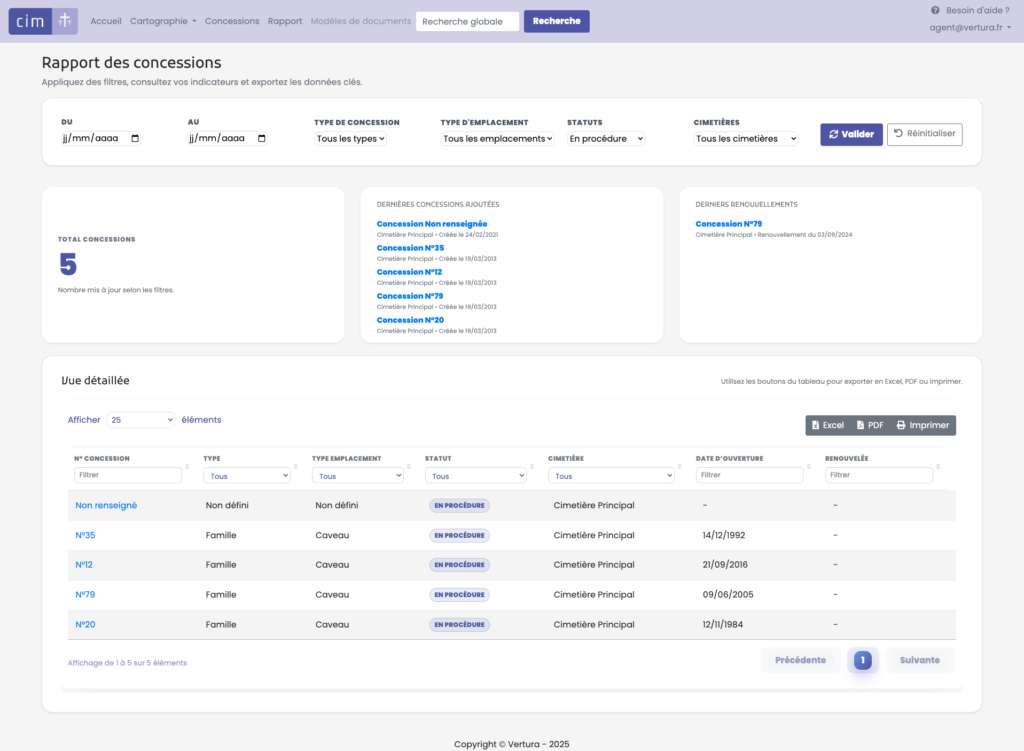
Task: Open the Cimetières filter dropdown
Action: [x=746, y=139]
